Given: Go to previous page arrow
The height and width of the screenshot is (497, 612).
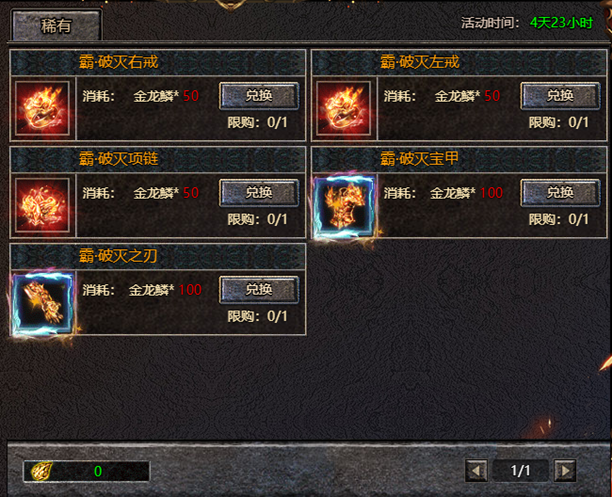Looking at the screenshot, I should point(476,470).
